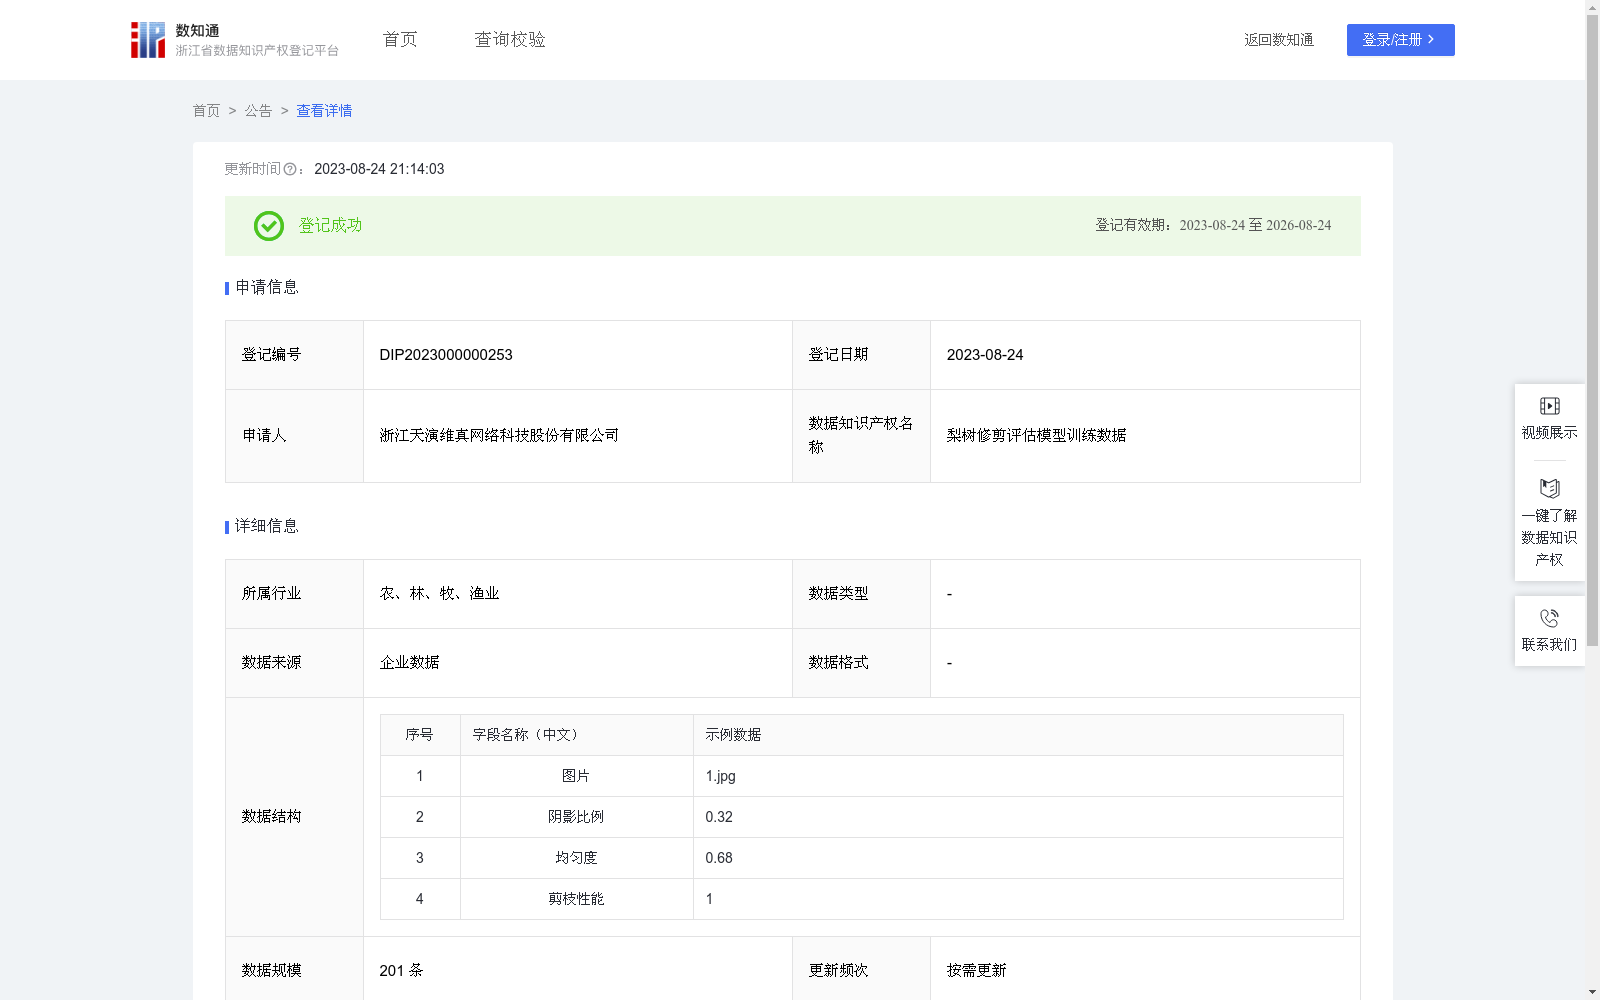The width and height of the screenshot is (1600, 1000).
Task: Click the 登录/注册 button
Action: [x=1400, y=40]
